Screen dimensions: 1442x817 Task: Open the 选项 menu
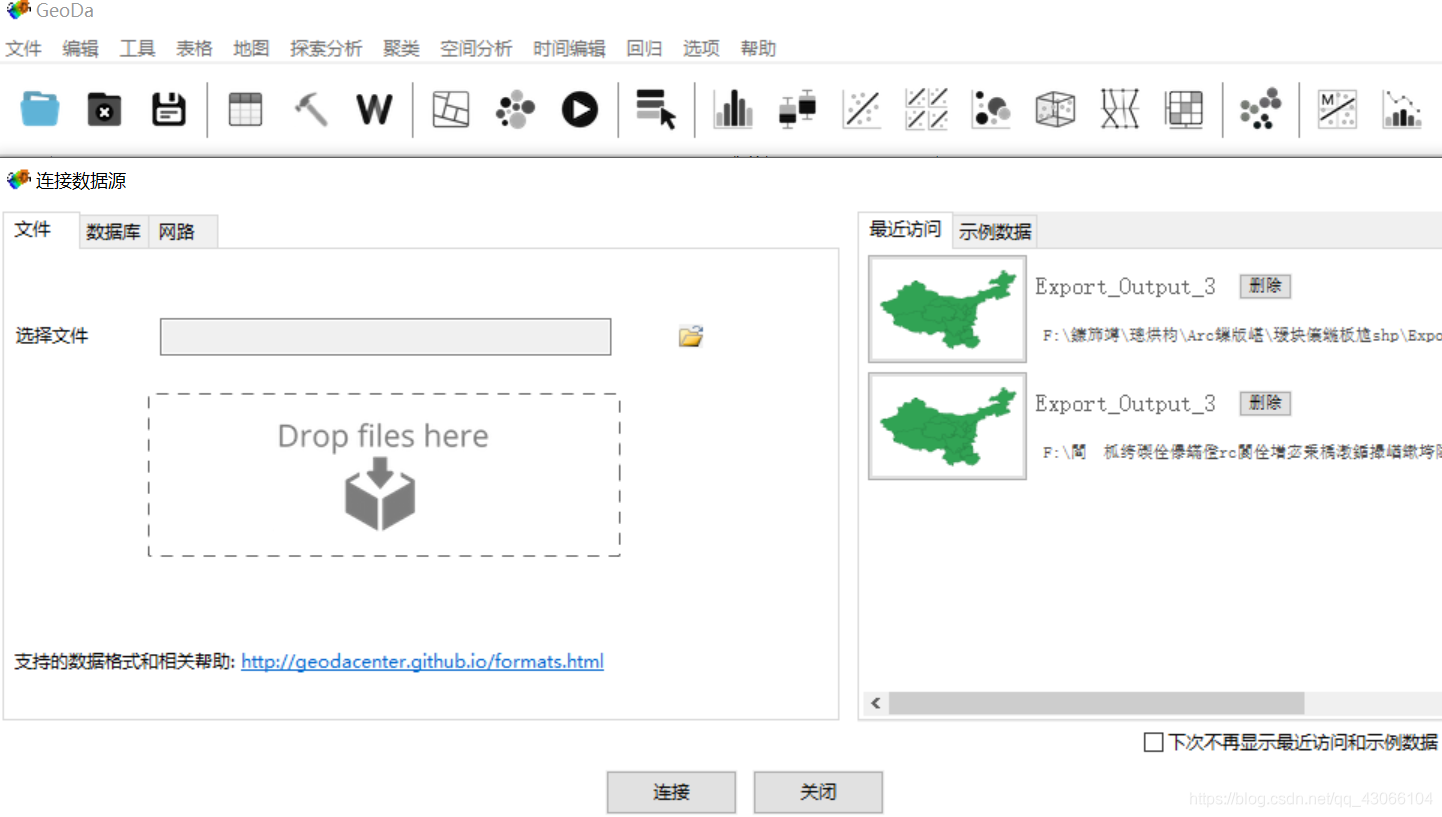point(701,48)
